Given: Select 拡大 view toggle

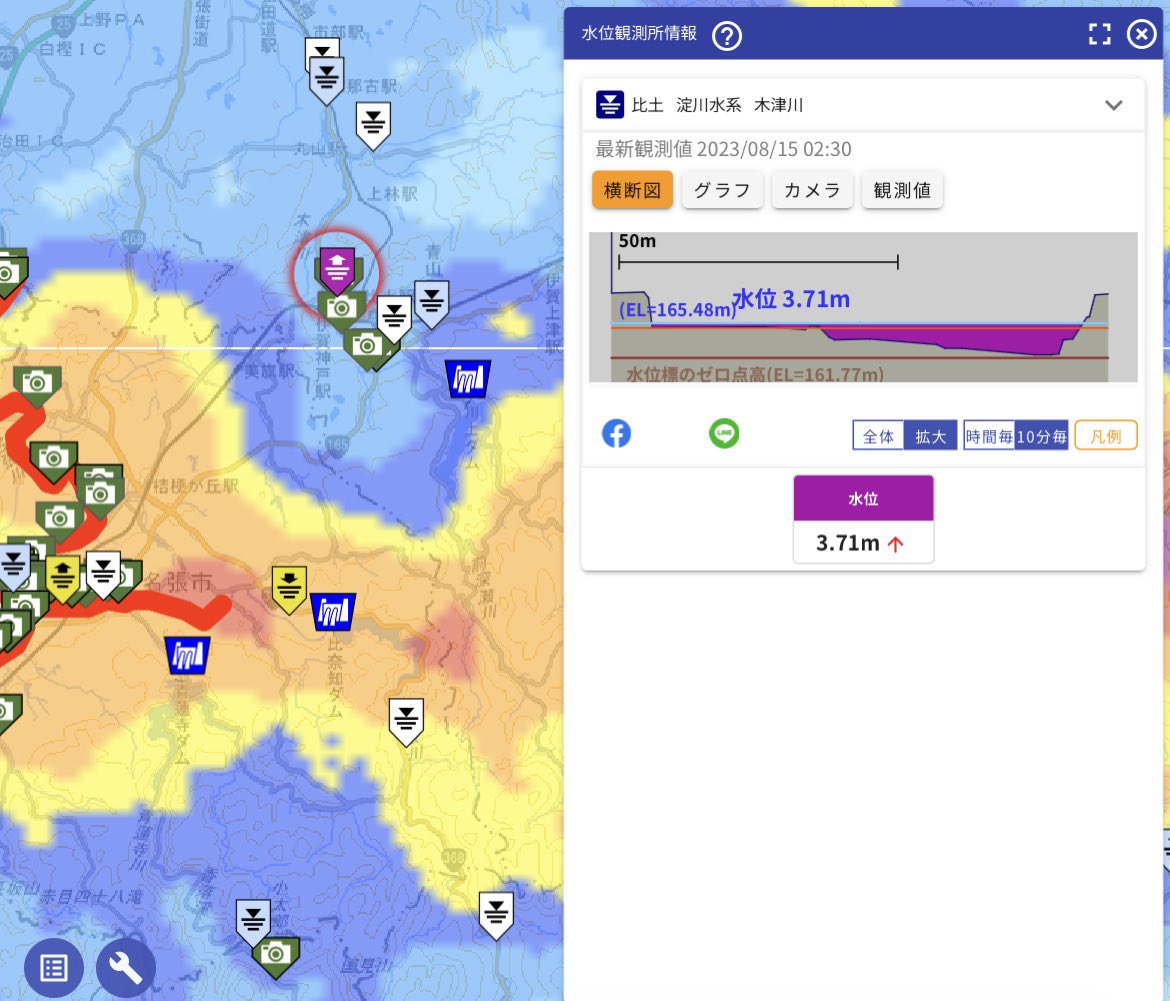Looking at the screenshot, I should [930, 436].
